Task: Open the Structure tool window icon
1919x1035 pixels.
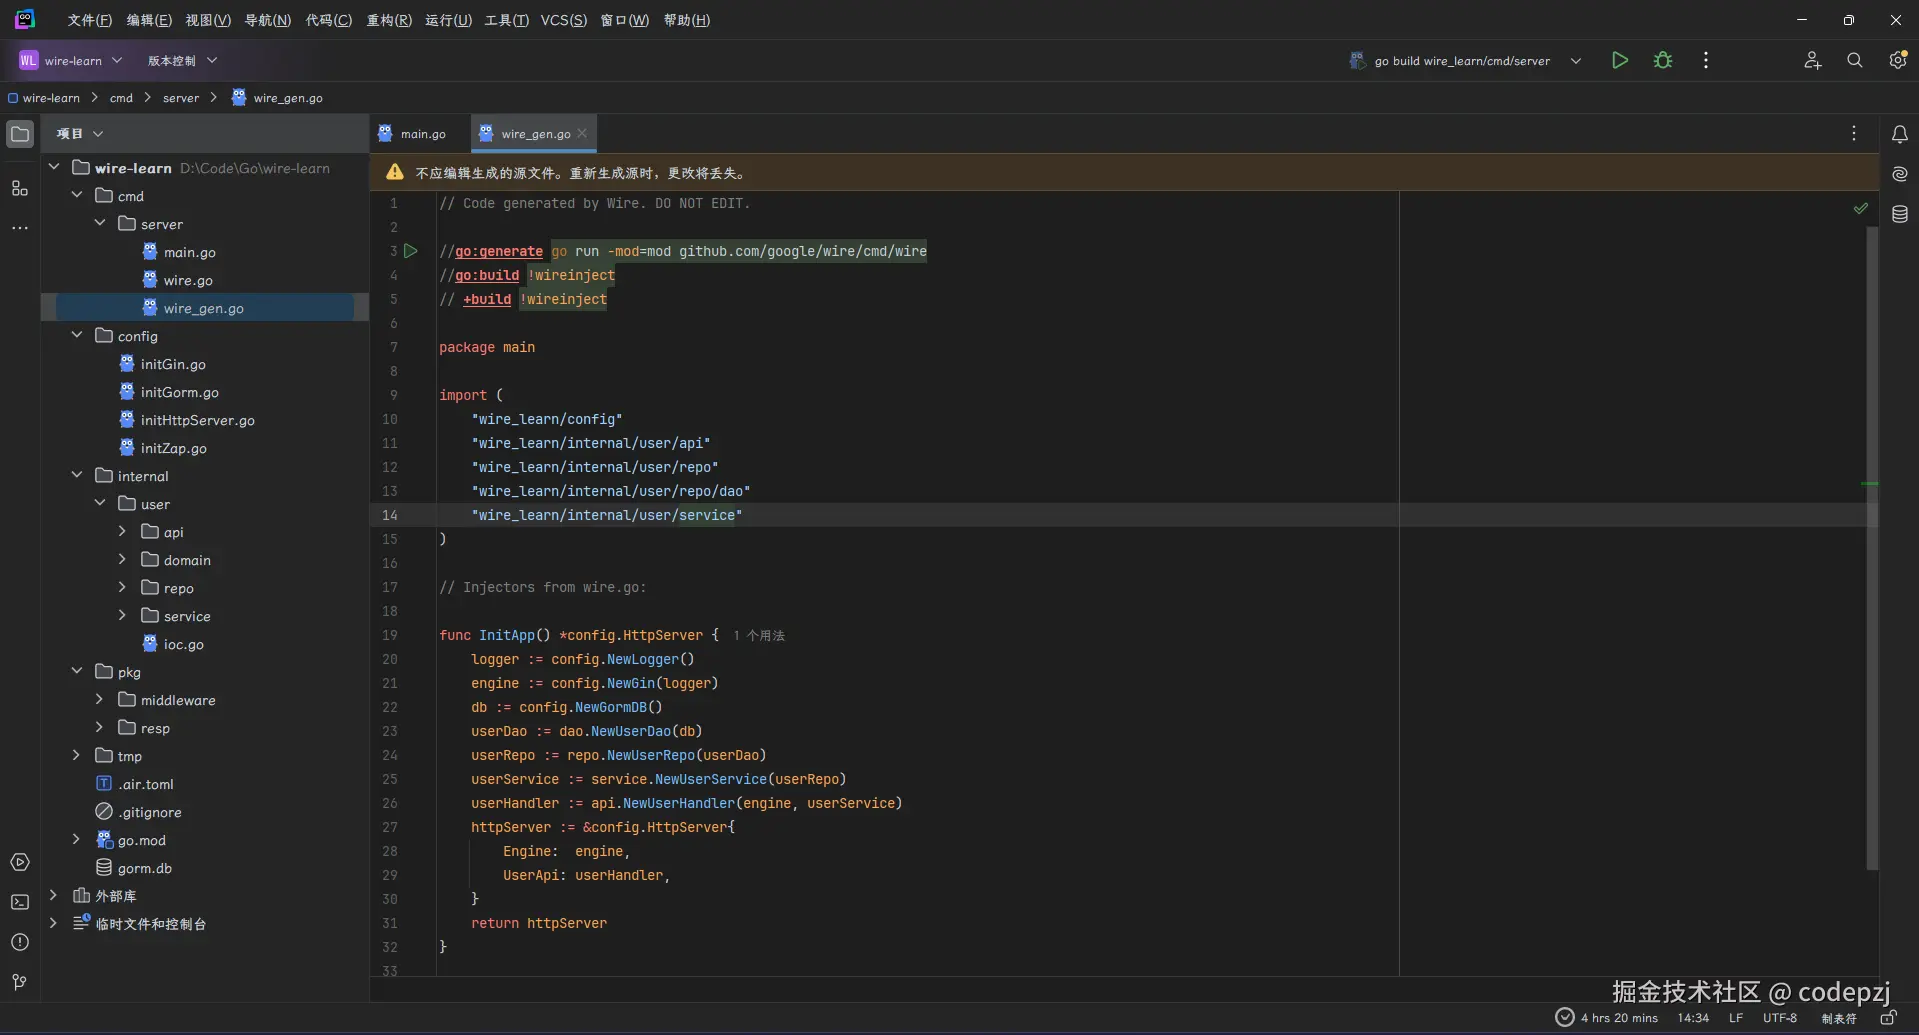Action: pyautogui.click(x=20, y=188)
